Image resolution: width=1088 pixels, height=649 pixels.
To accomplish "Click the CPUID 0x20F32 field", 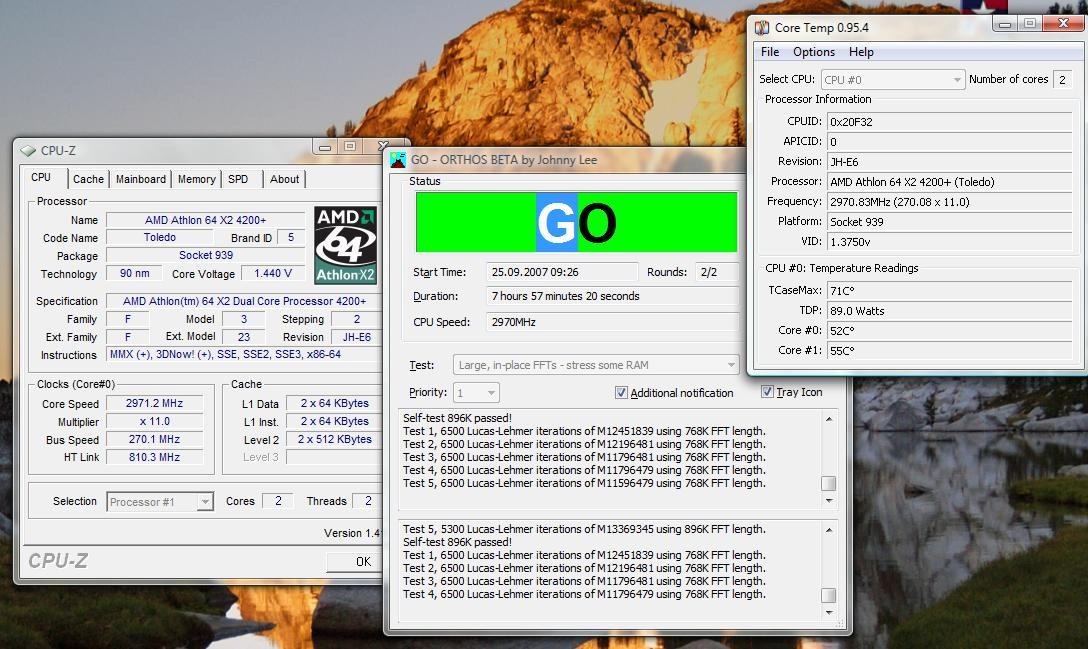I will (x=950, y=121).
